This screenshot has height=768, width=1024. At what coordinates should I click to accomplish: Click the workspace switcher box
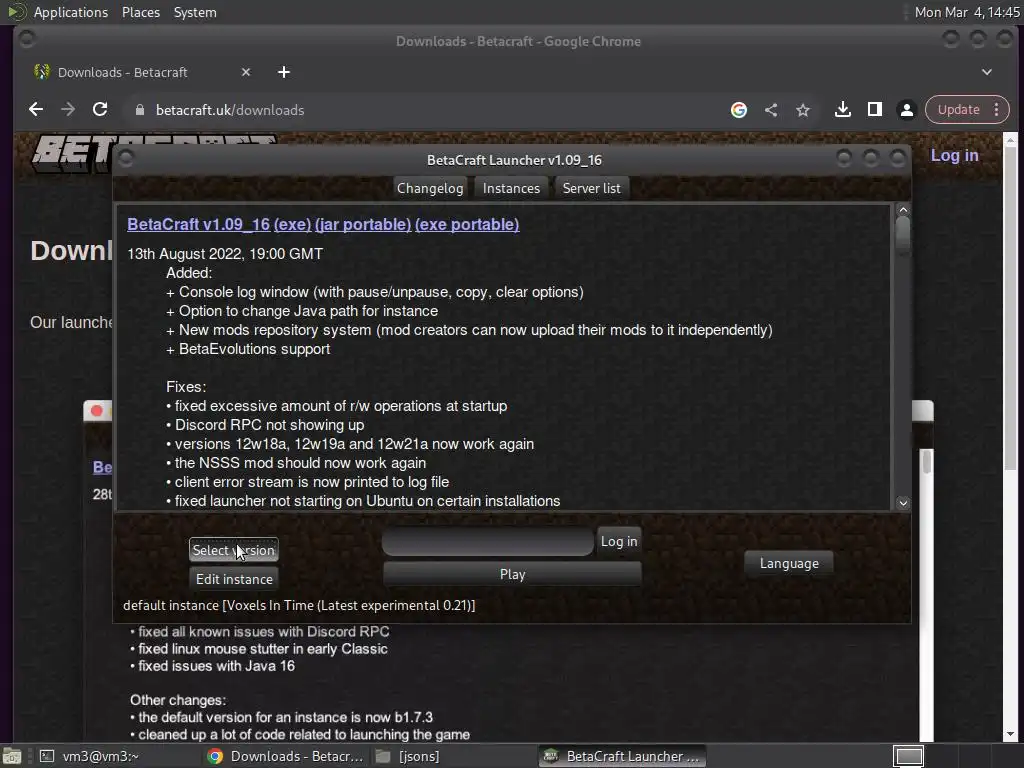pos(908,756)
